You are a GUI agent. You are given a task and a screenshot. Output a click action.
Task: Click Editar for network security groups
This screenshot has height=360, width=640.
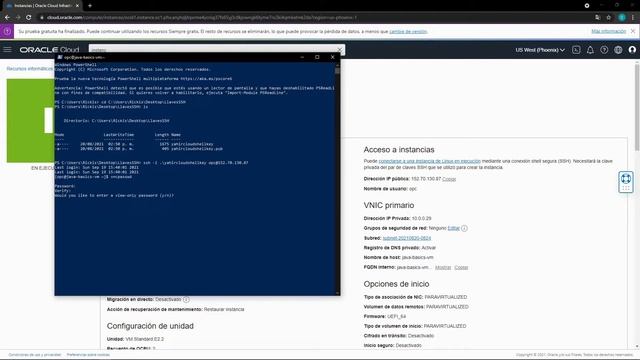pos(453,228)
